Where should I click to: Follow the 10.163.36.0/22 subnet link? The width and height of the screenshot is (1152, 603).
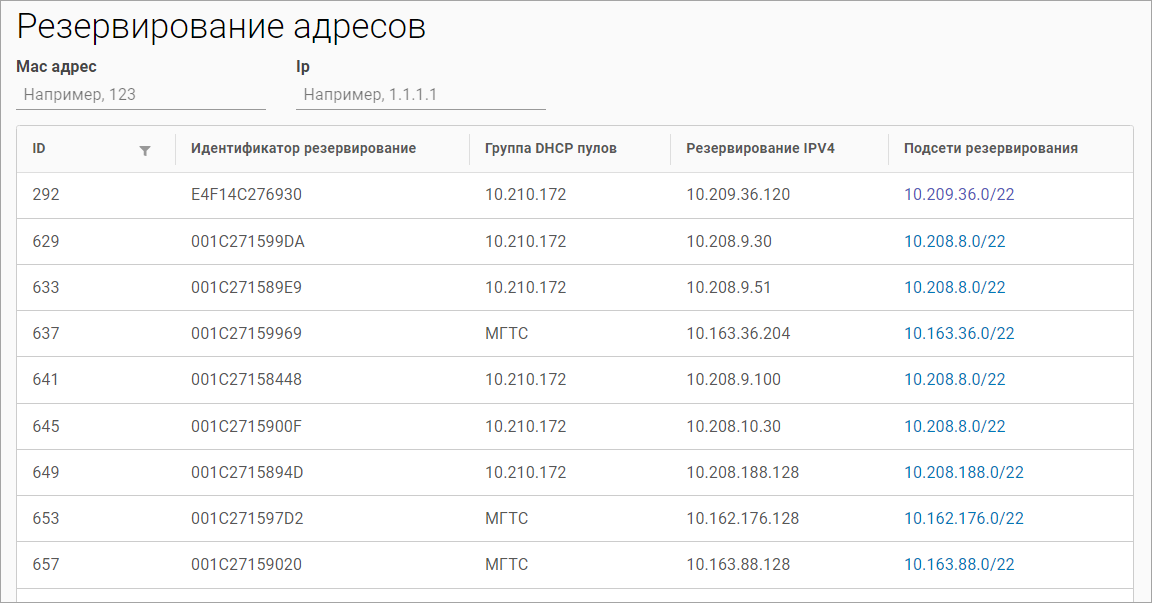[959, 334]
